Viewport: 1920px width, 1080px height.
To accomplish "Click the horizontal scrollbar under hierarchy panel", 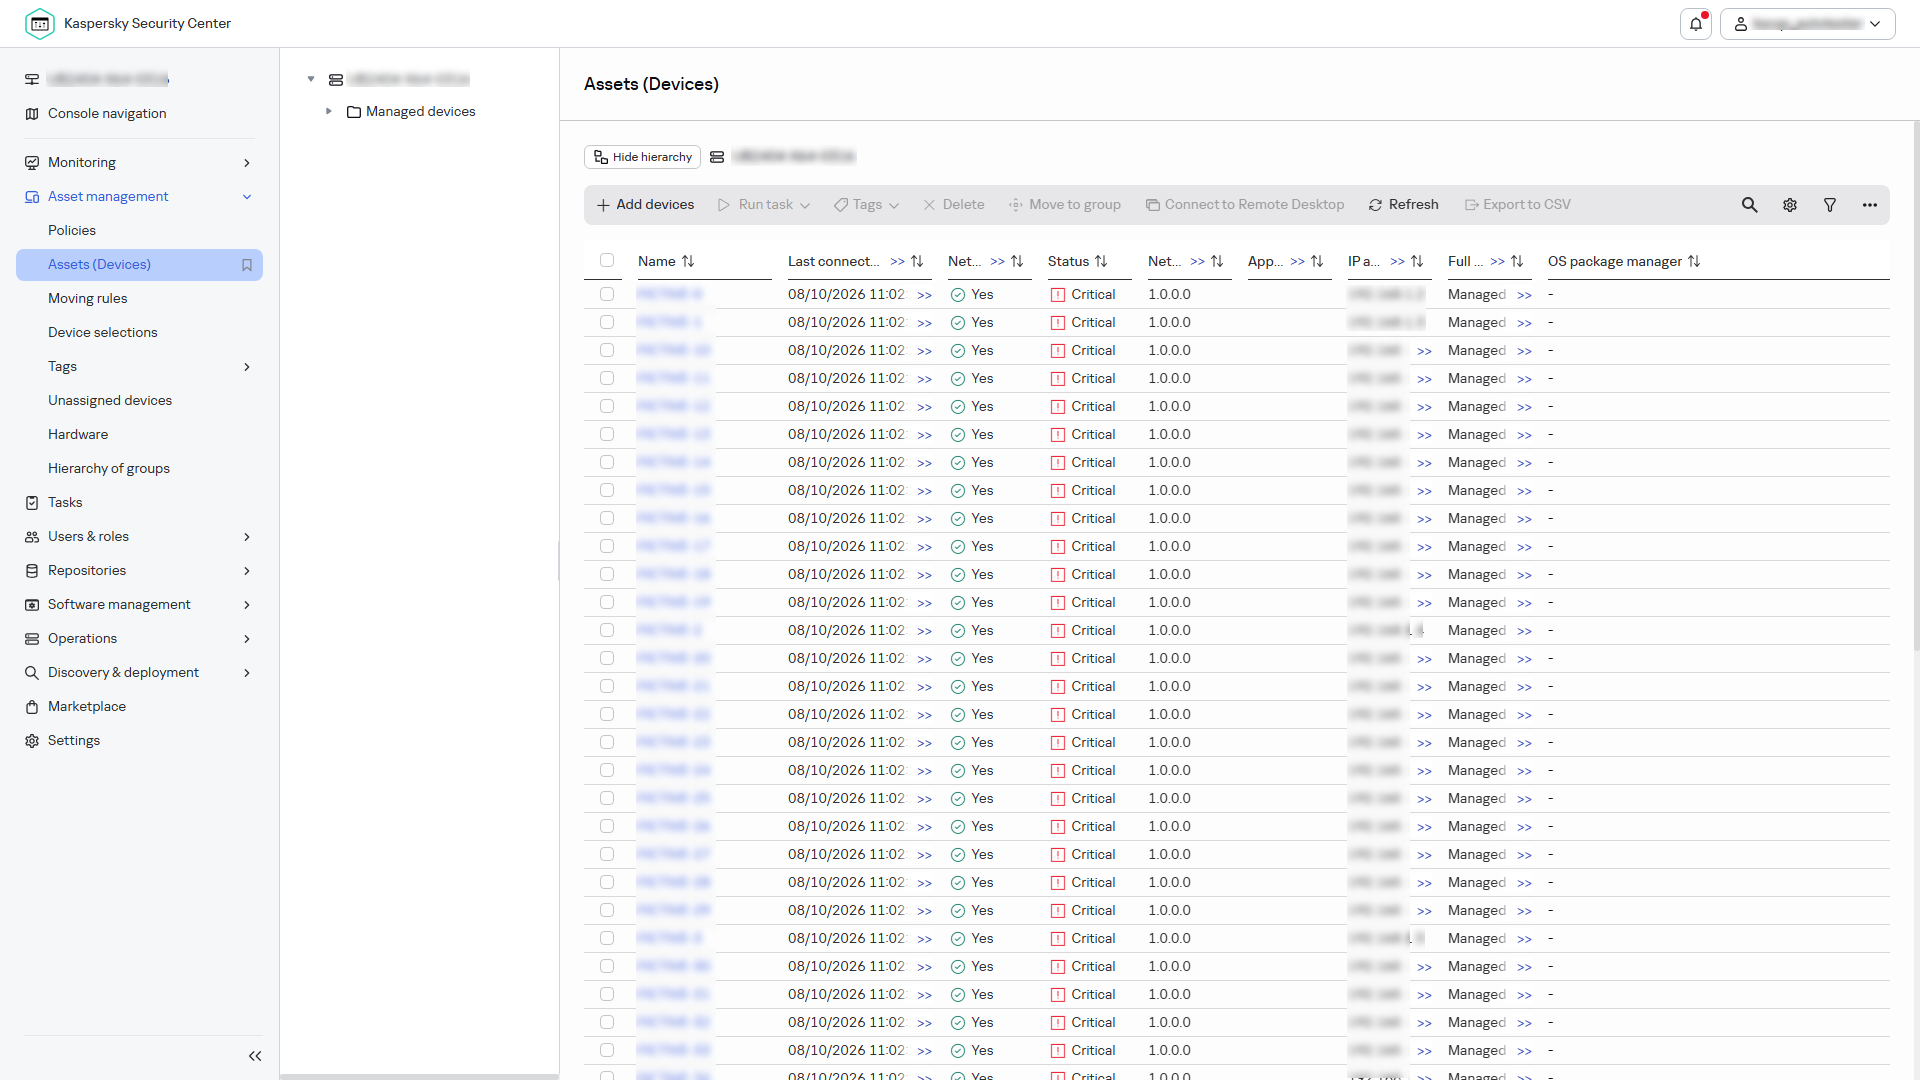I will (419, 1076).
